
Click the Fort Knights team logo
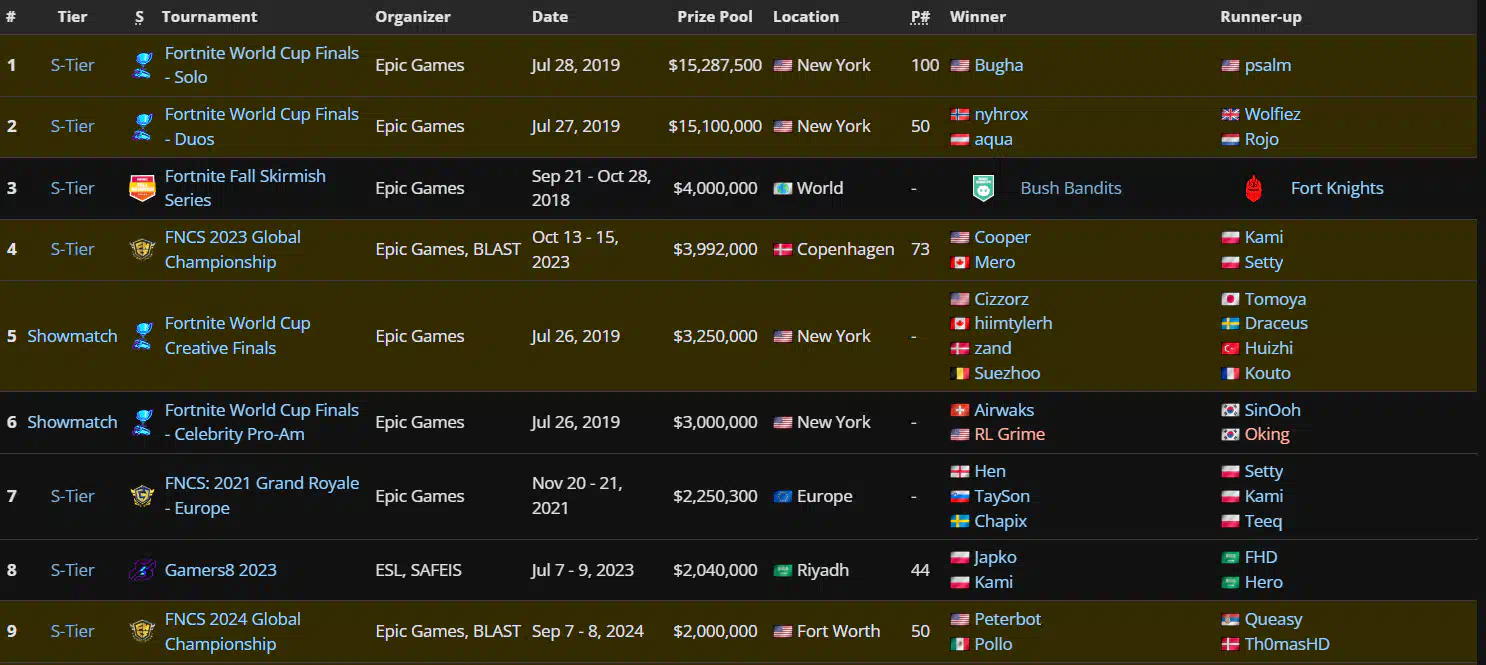[1254, 188]
